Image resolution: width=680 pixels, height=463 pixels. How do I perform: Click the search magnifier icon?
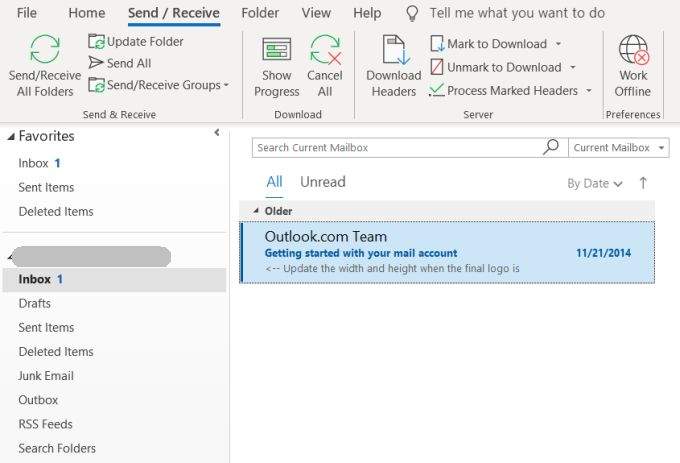point(551,147)
